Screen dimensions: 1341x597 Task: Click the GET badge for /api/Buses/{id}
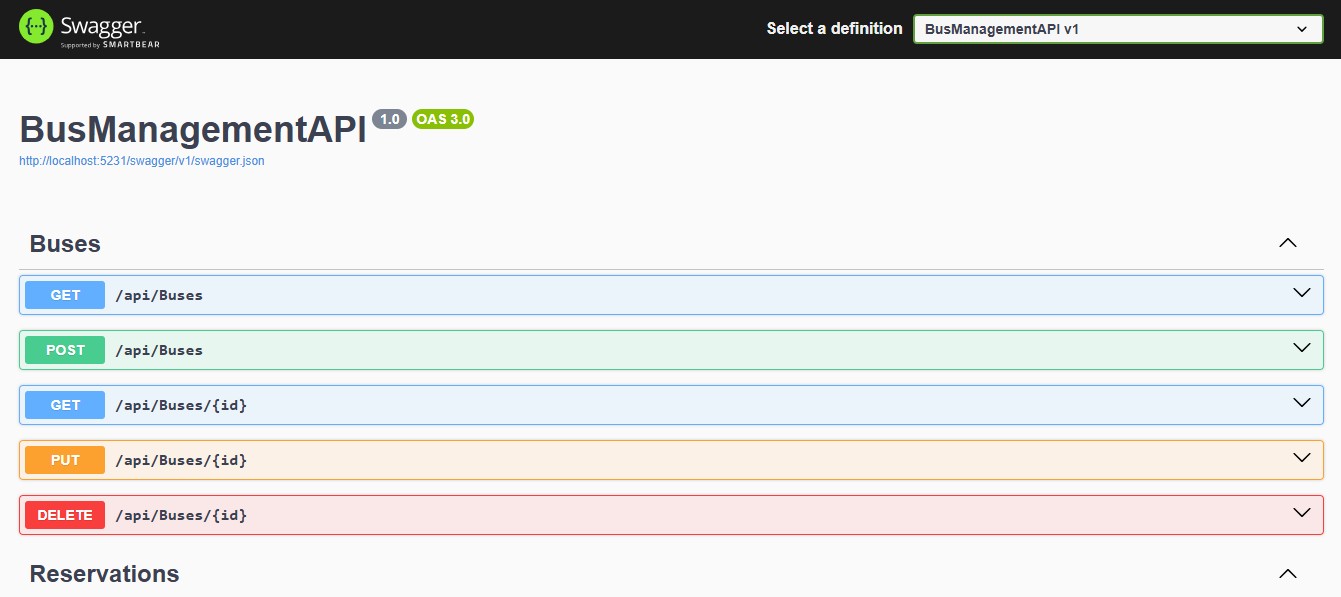[65, 405]
